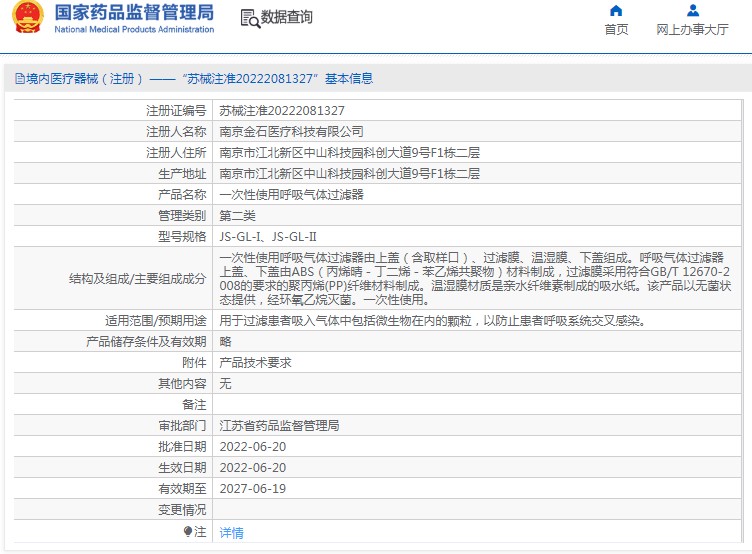
Task: Select 一次性使用呼吸气体过滤器 product name
Action: (292, 195)
